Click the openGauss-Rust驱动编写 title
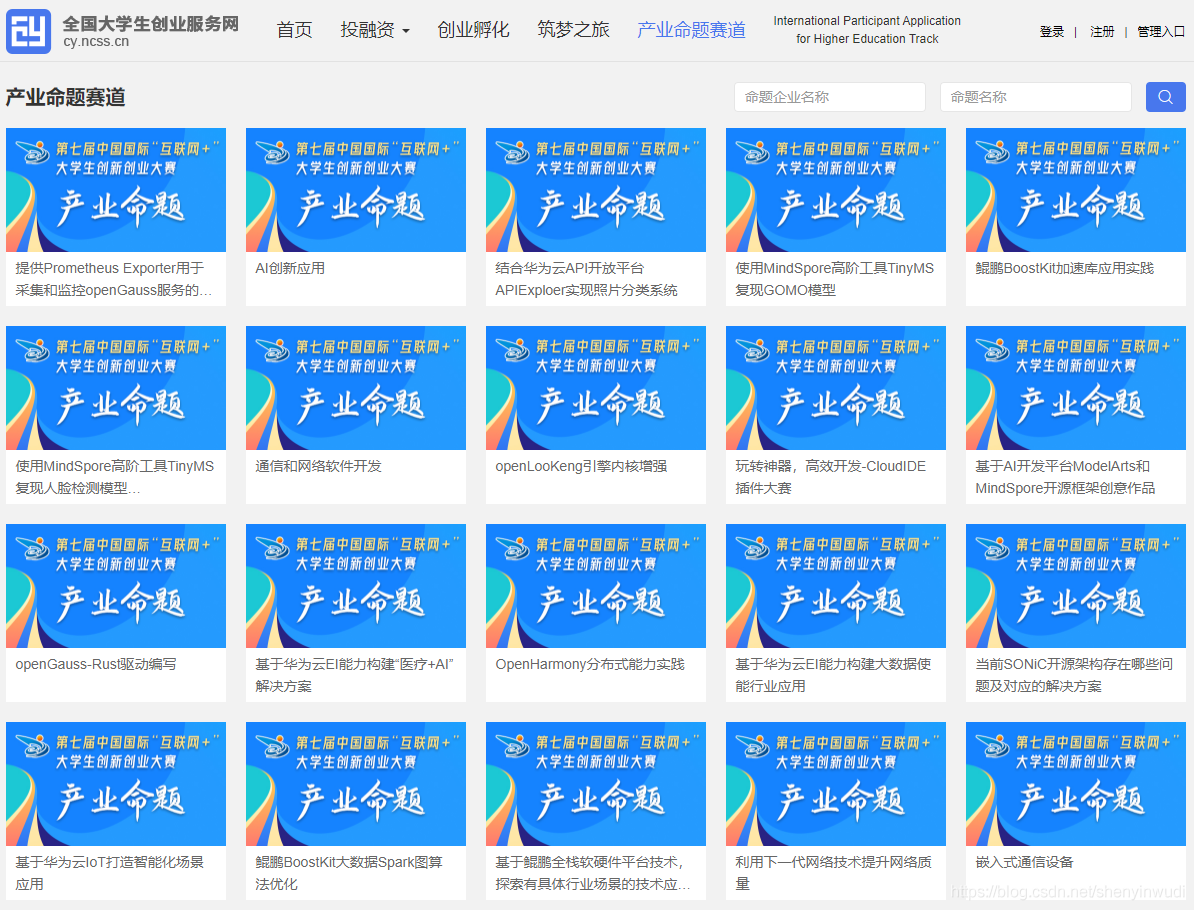The height and width of the screenshot is (910, 1194). [96, 664]
